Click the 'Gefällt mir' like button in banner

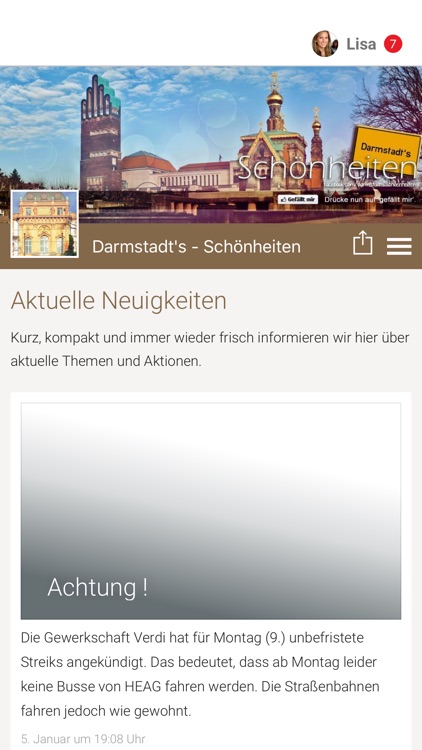298,199
